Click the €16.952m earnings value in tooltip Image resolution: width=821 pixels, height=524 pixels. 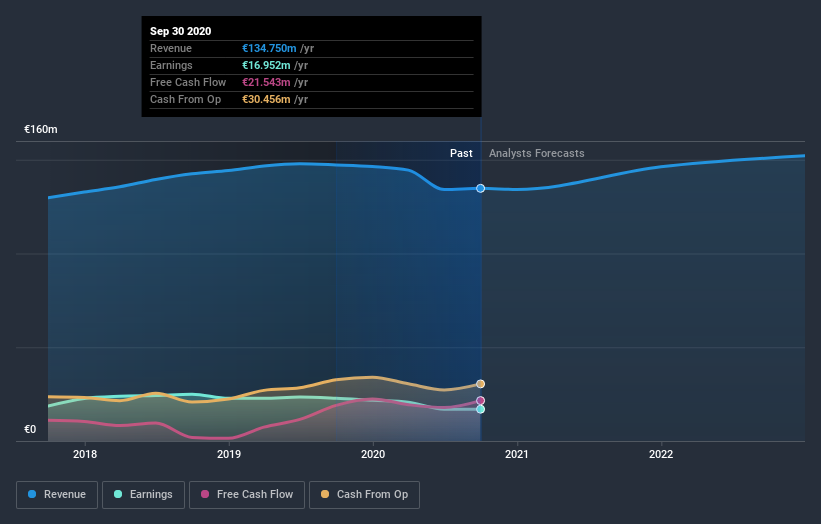click(x=266, y=65)
